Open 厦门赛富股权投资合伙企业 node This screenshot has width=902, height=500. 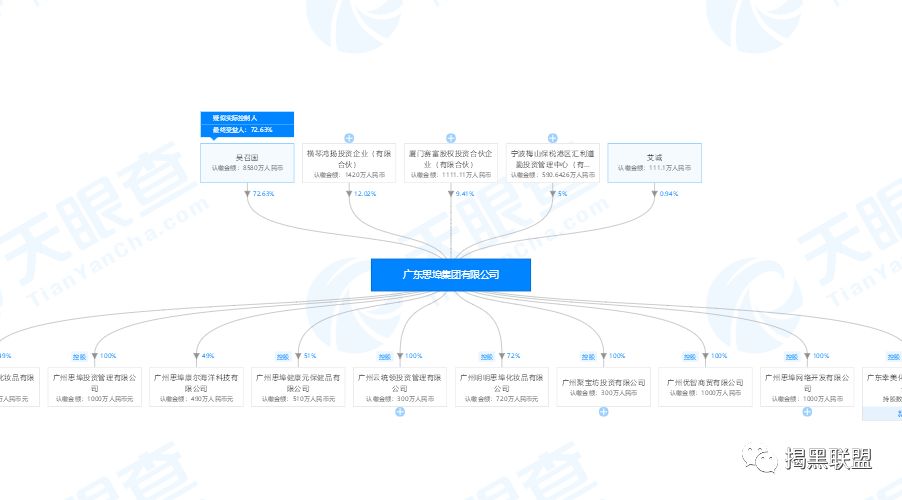451,163
